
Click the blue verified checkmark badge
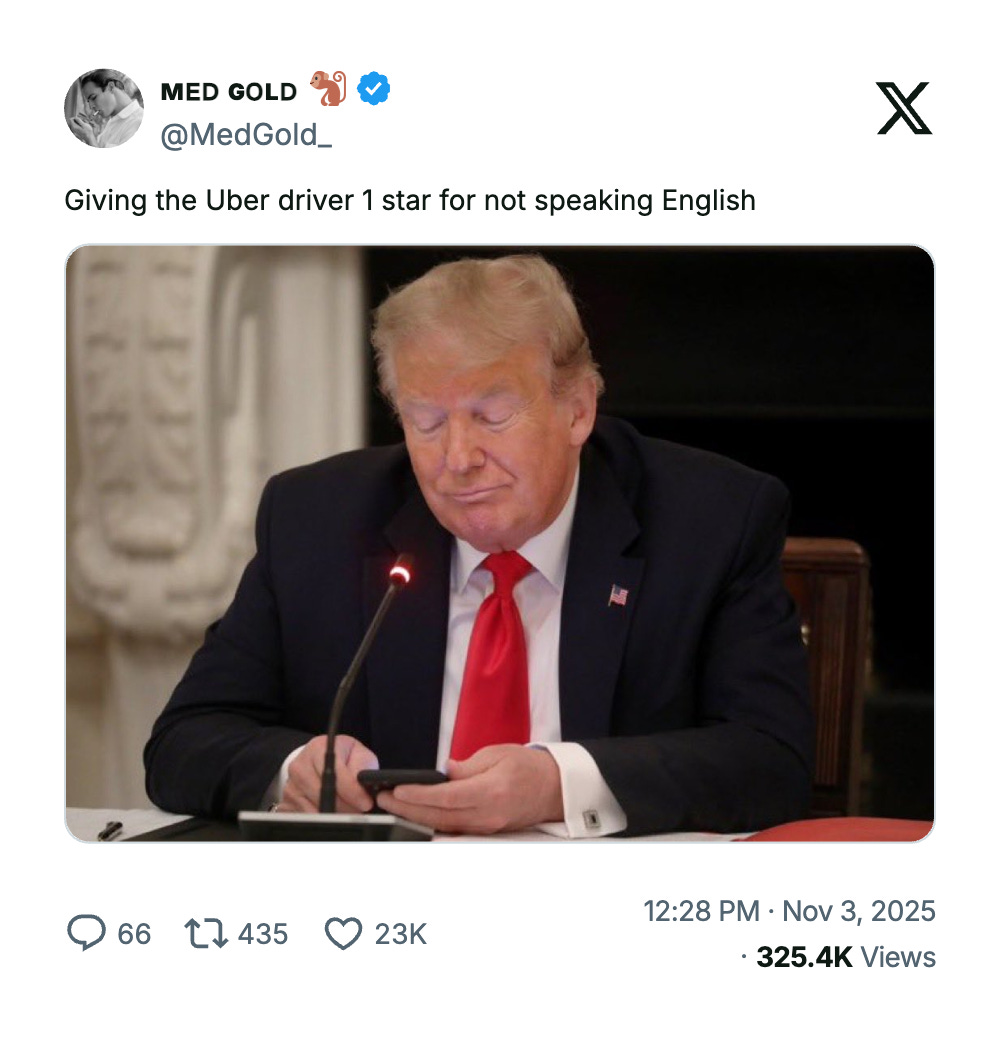coord(374,88)
